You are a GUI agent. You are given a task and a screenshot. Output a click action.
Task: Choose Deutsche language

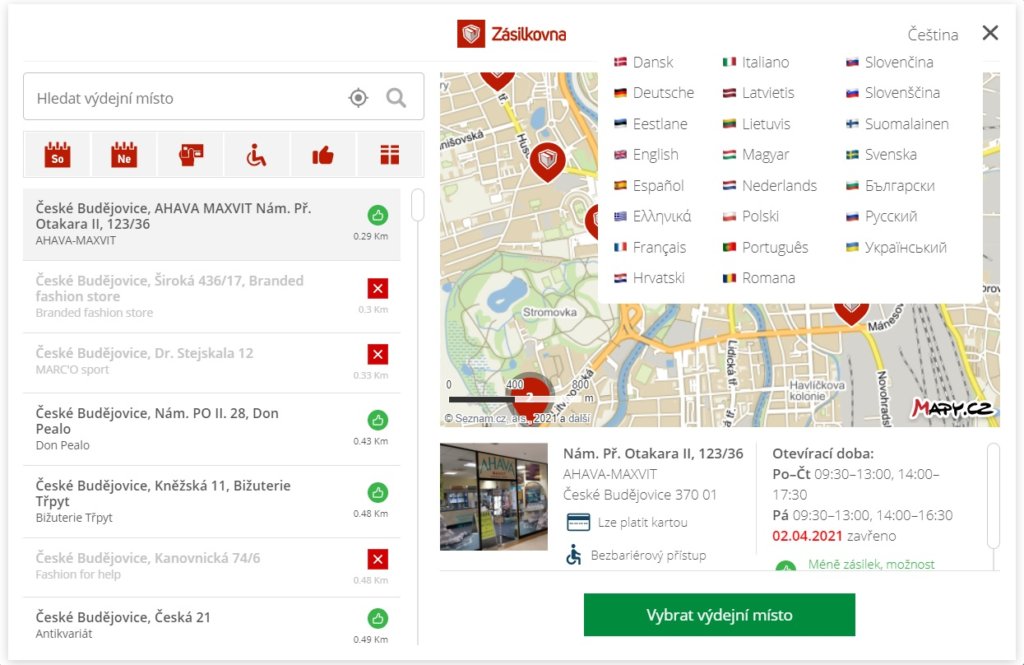coord(654,93)
